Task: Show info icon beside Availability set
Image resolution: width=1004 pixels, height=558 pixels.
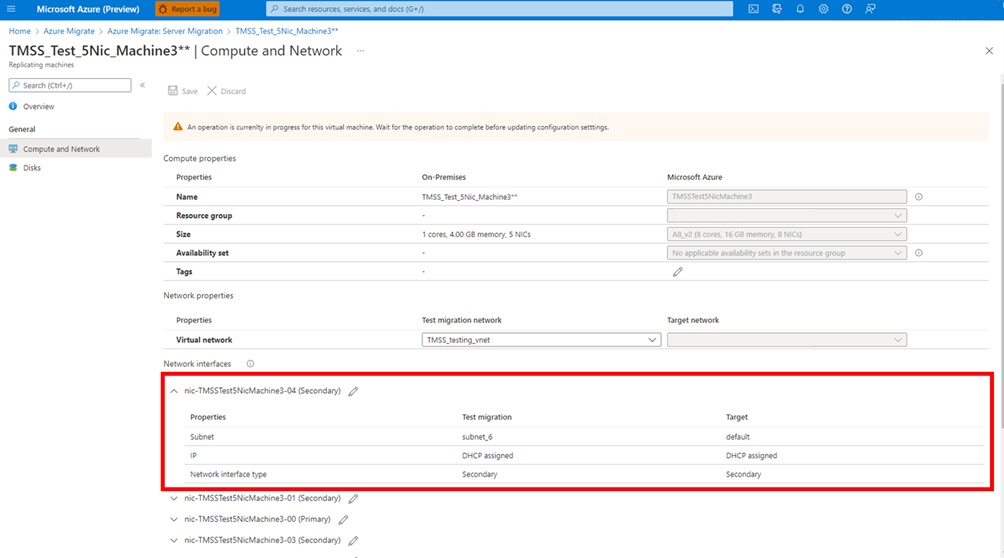Action: click(918, 253)
